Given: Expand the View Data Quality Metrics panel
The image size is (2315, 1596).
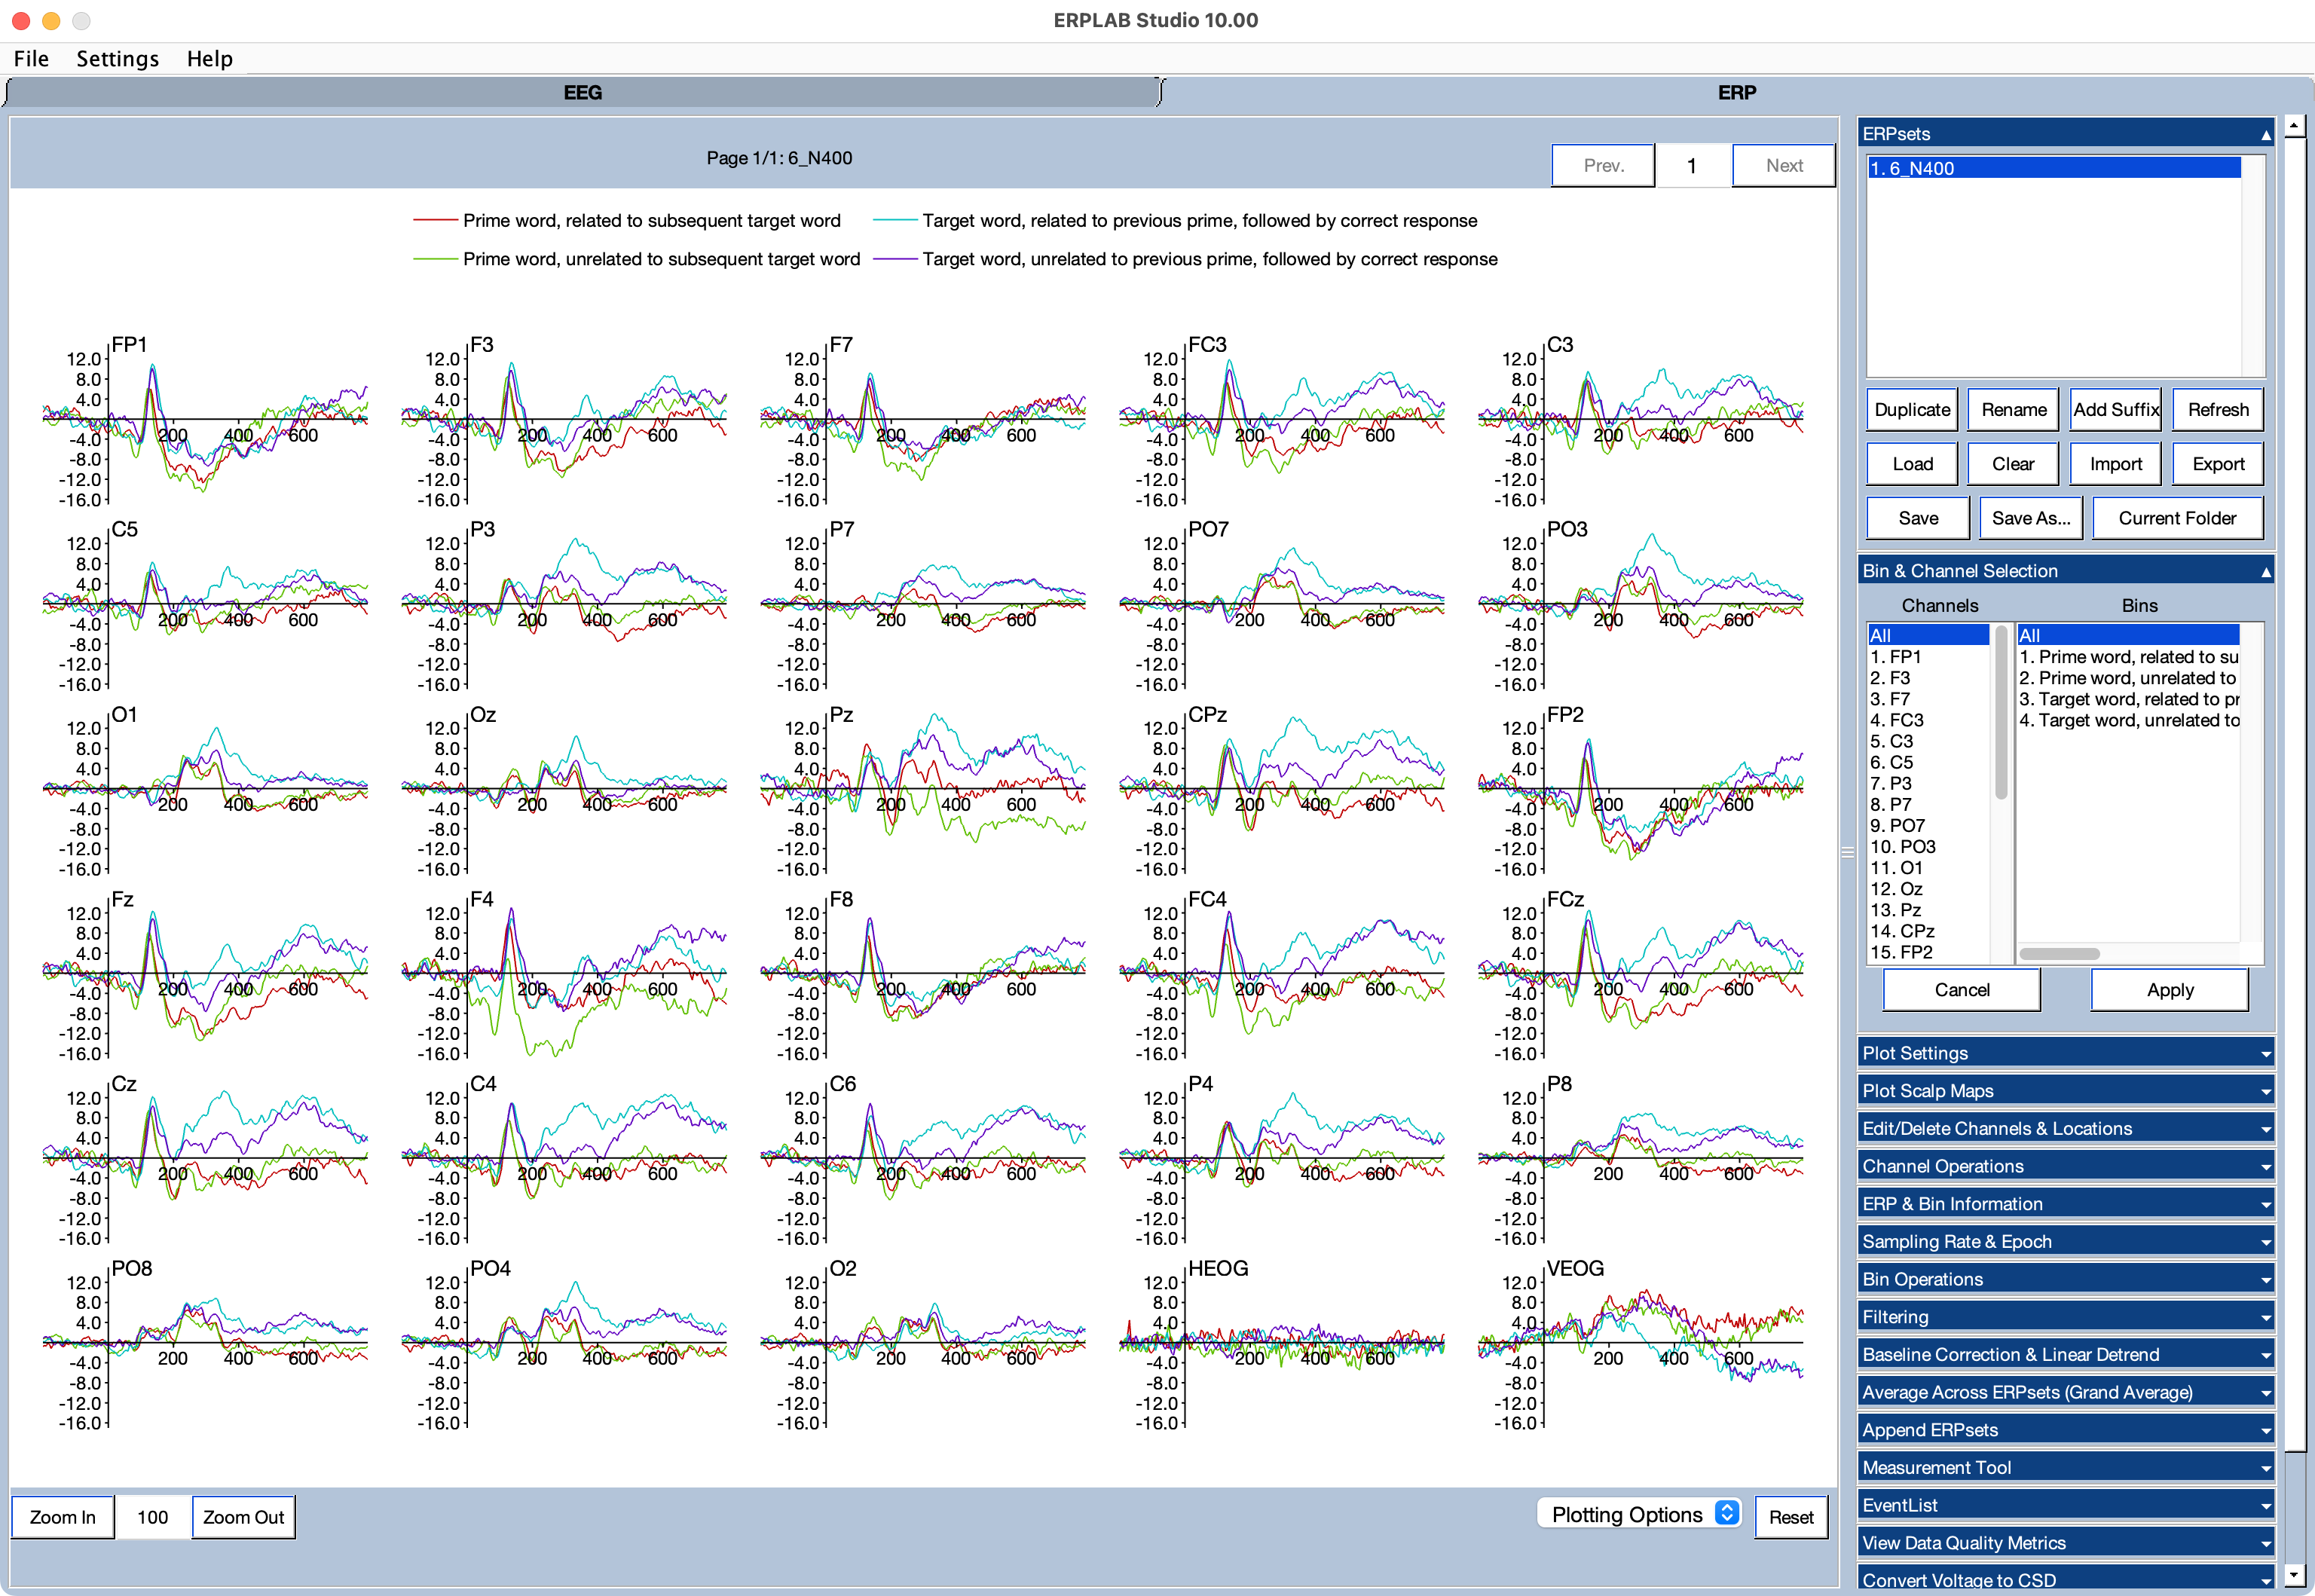Looking at the screenshot, I should tap(2066, 1543).
